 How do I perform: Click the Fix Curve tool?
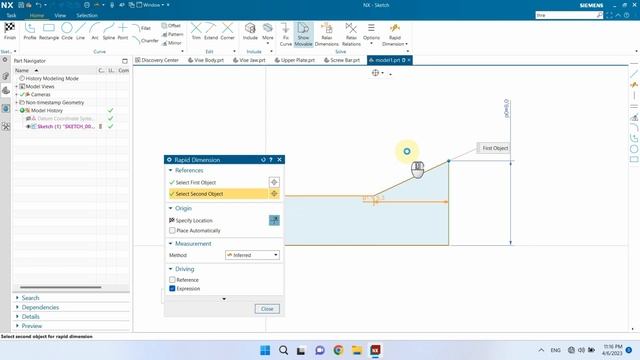(x=286, y=34)
